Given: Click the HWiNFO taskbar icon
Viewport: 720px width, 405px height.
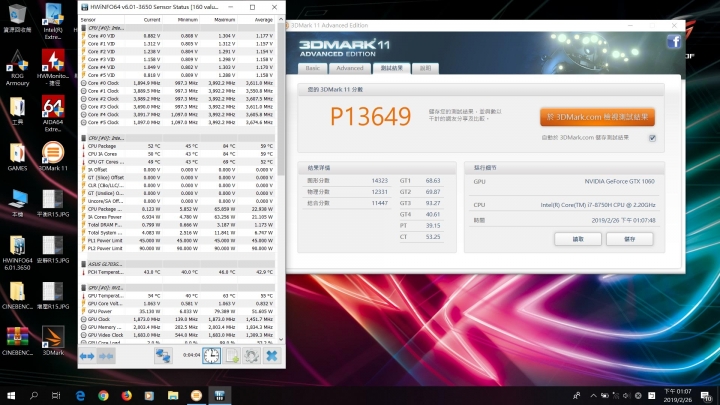Looking at the screenshot, I should pos(219,395).
